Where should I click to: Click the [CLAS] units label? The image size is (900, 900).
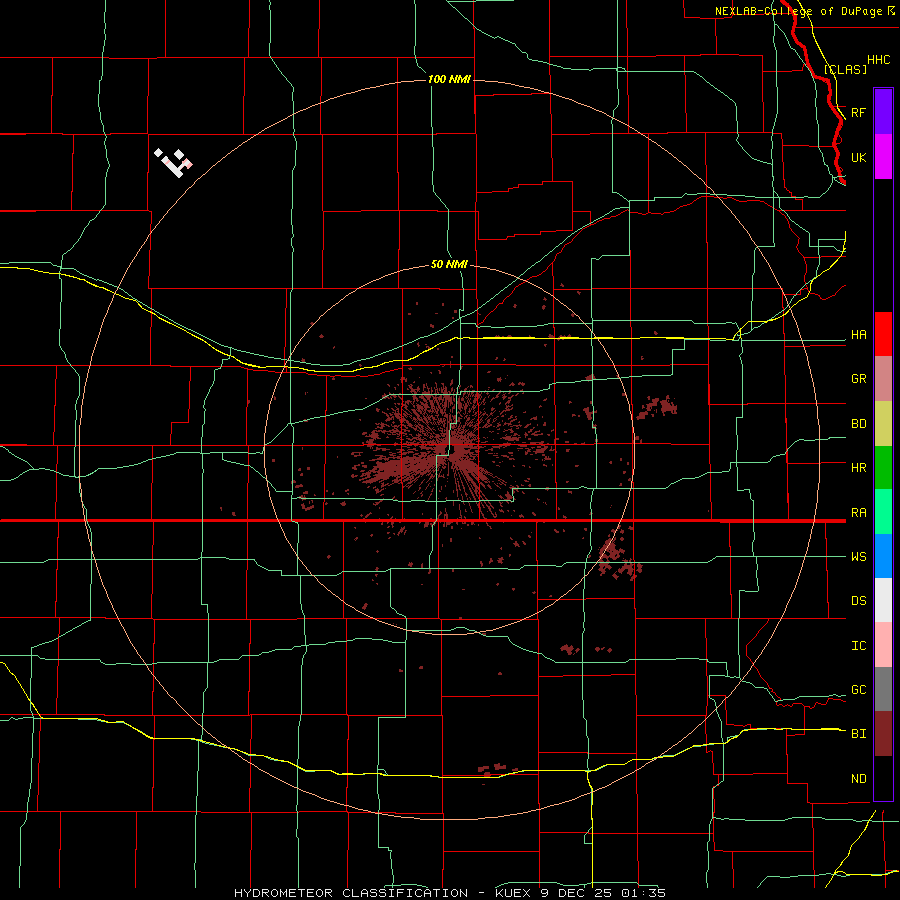point(845,69)
